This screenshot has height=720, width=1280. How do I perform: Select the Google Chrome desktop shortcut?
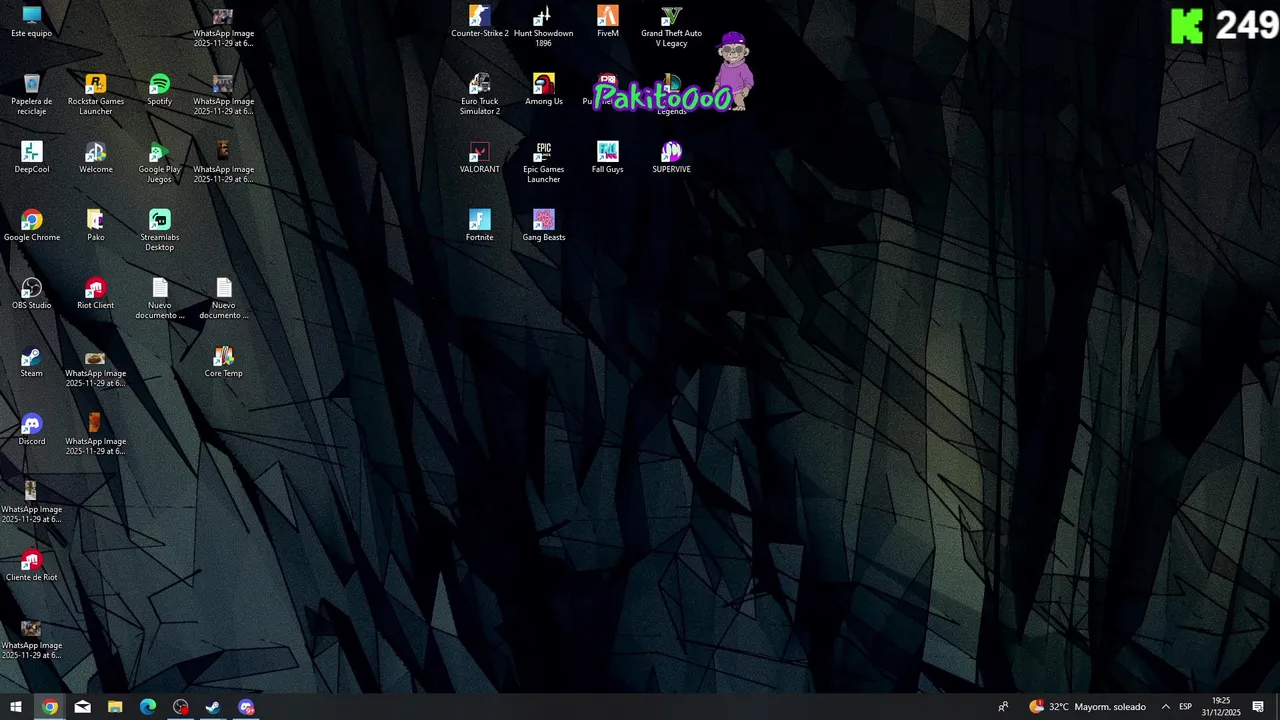pos(32,226)
